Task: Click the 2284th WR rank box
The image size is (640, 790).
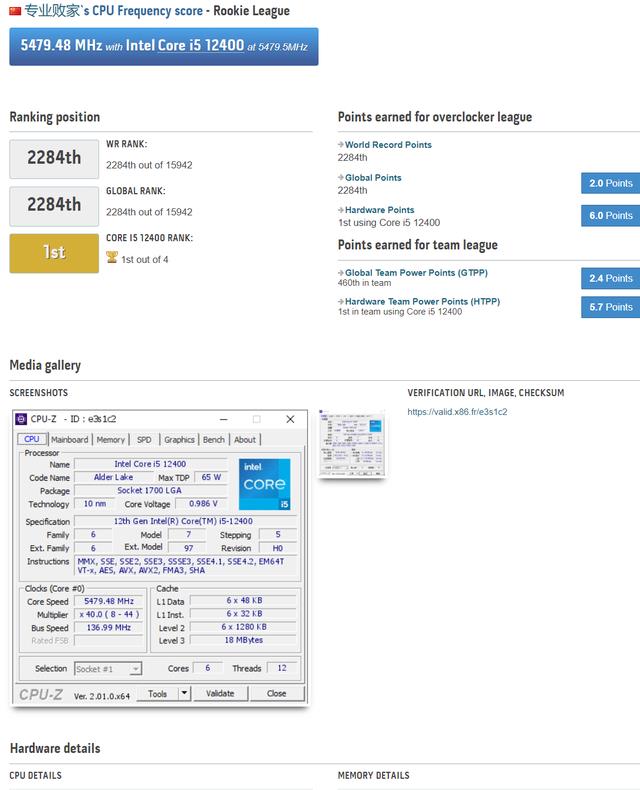Action: click(x=54, y=159)
